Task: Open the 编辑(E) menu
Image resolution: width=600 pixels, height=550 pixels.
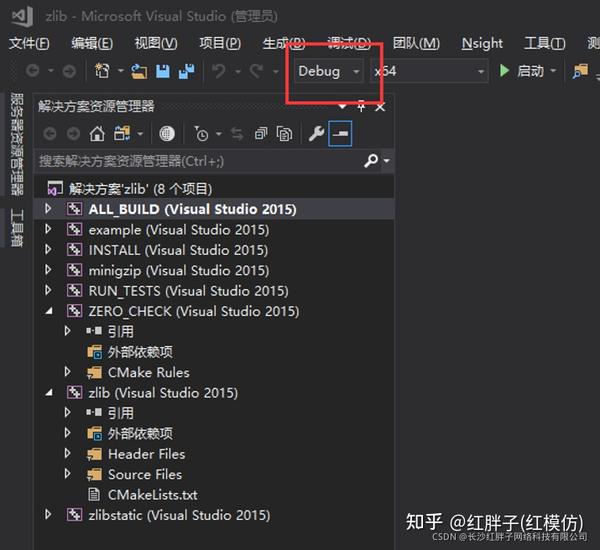Action: pos(92,43)
